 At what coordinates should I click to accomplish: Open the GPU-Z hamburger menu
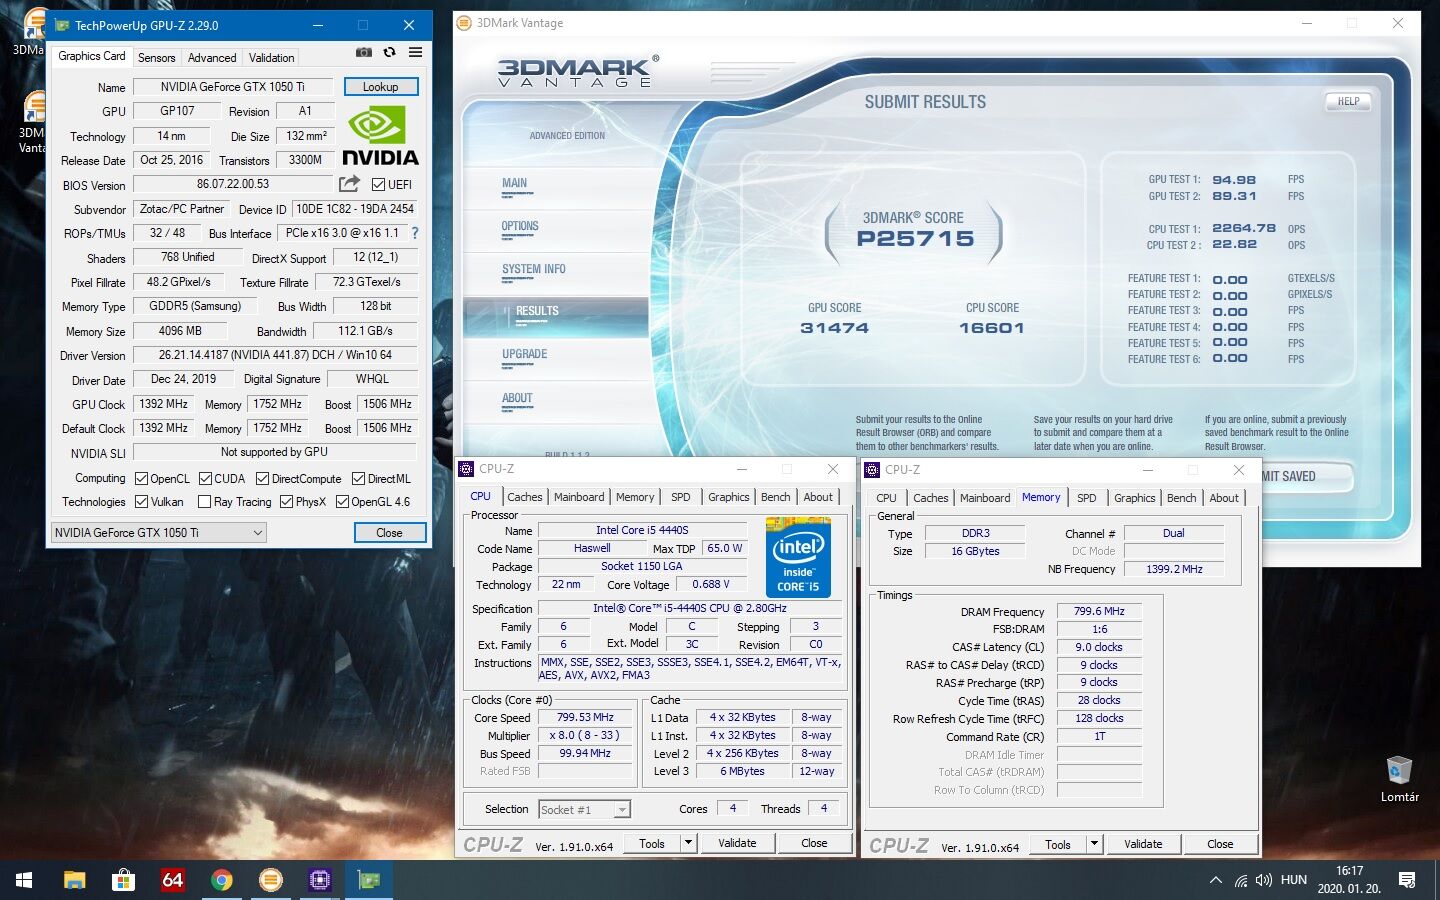[415, 52]
